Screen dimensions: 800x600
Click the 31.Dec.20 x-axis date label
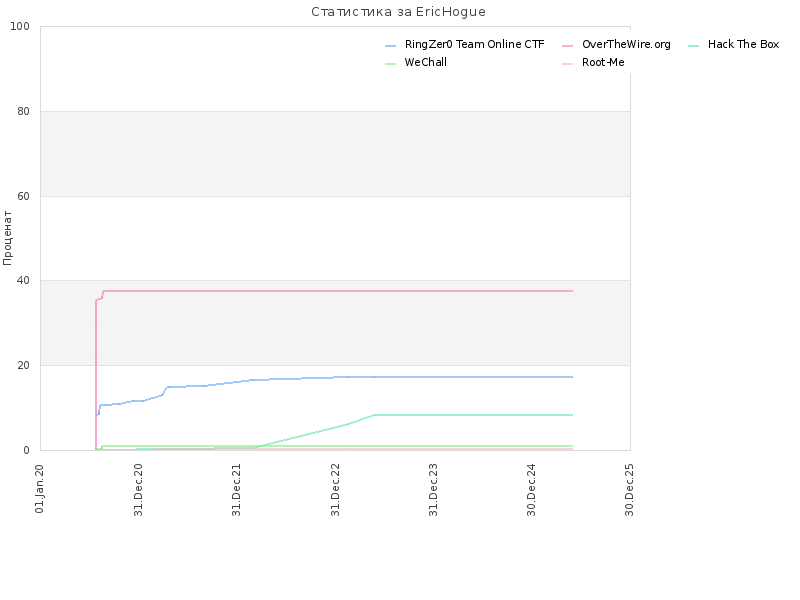click(x=138, y=490)
